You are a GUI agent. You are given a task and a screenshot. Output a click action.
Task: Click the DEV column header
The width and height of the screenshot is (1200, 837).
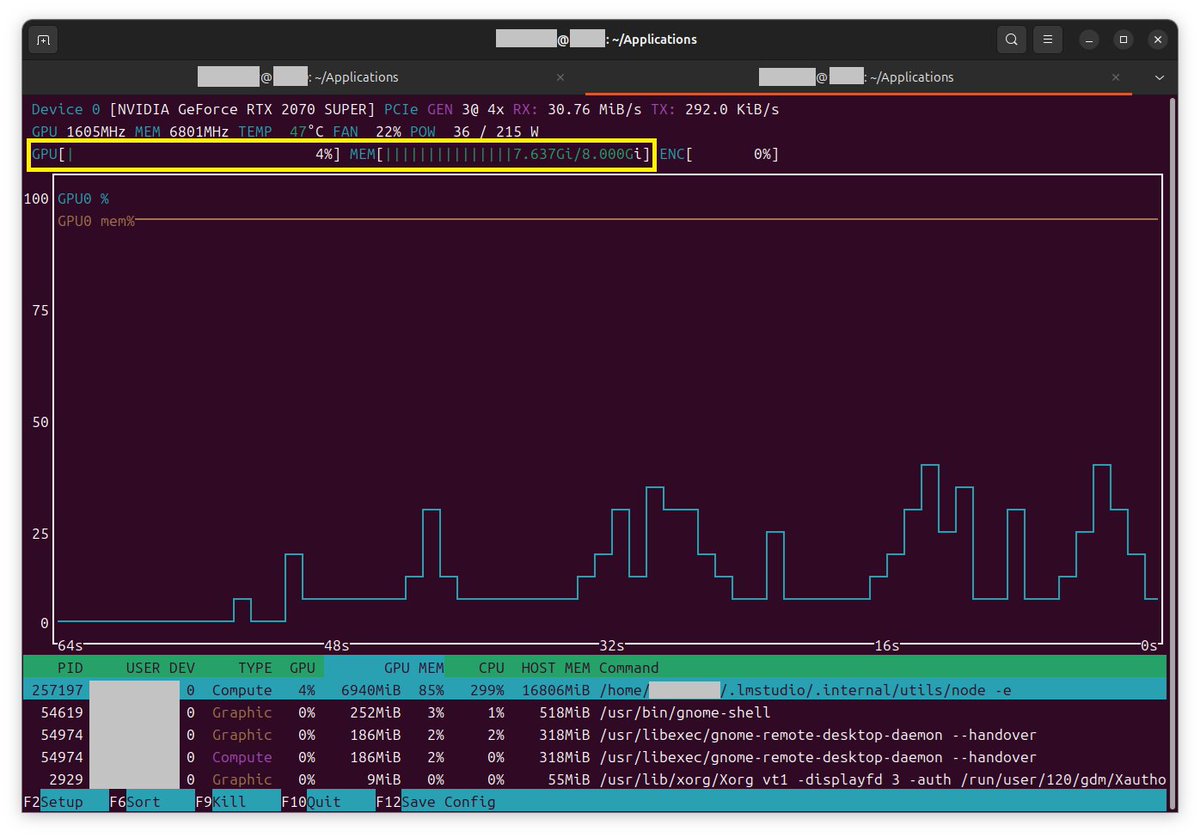(x=182, y=668)
